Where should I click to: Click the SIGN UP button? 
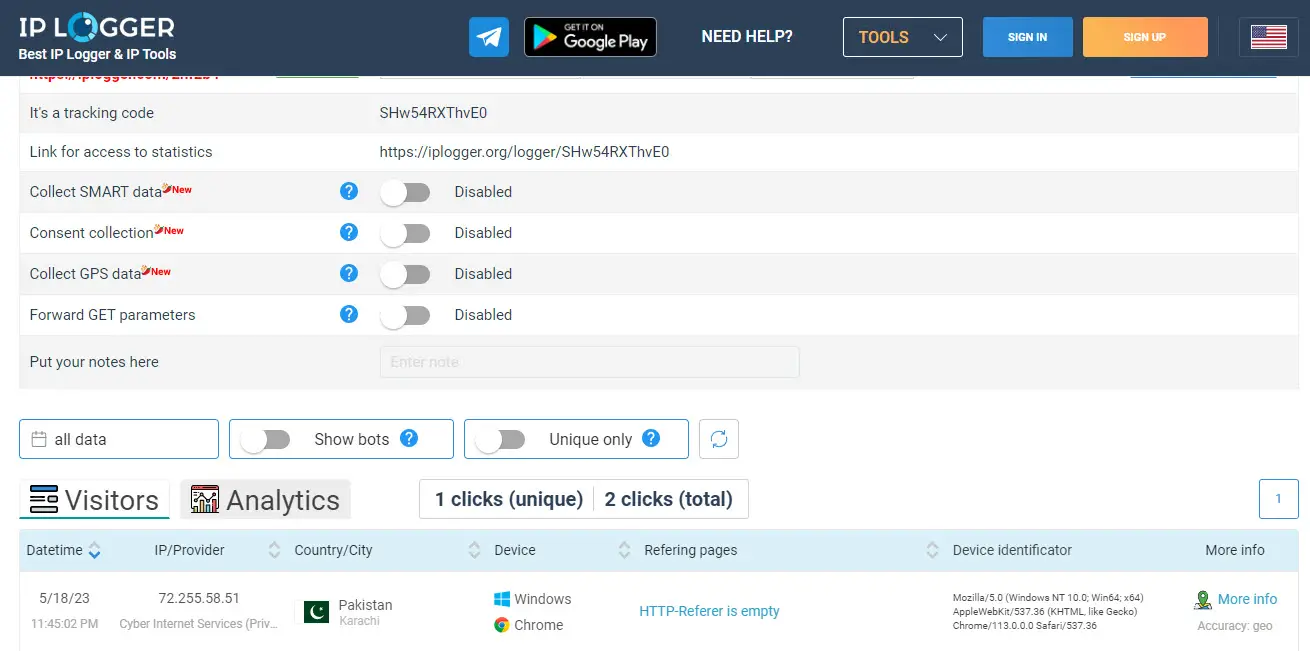click(x=1145, y=37)
